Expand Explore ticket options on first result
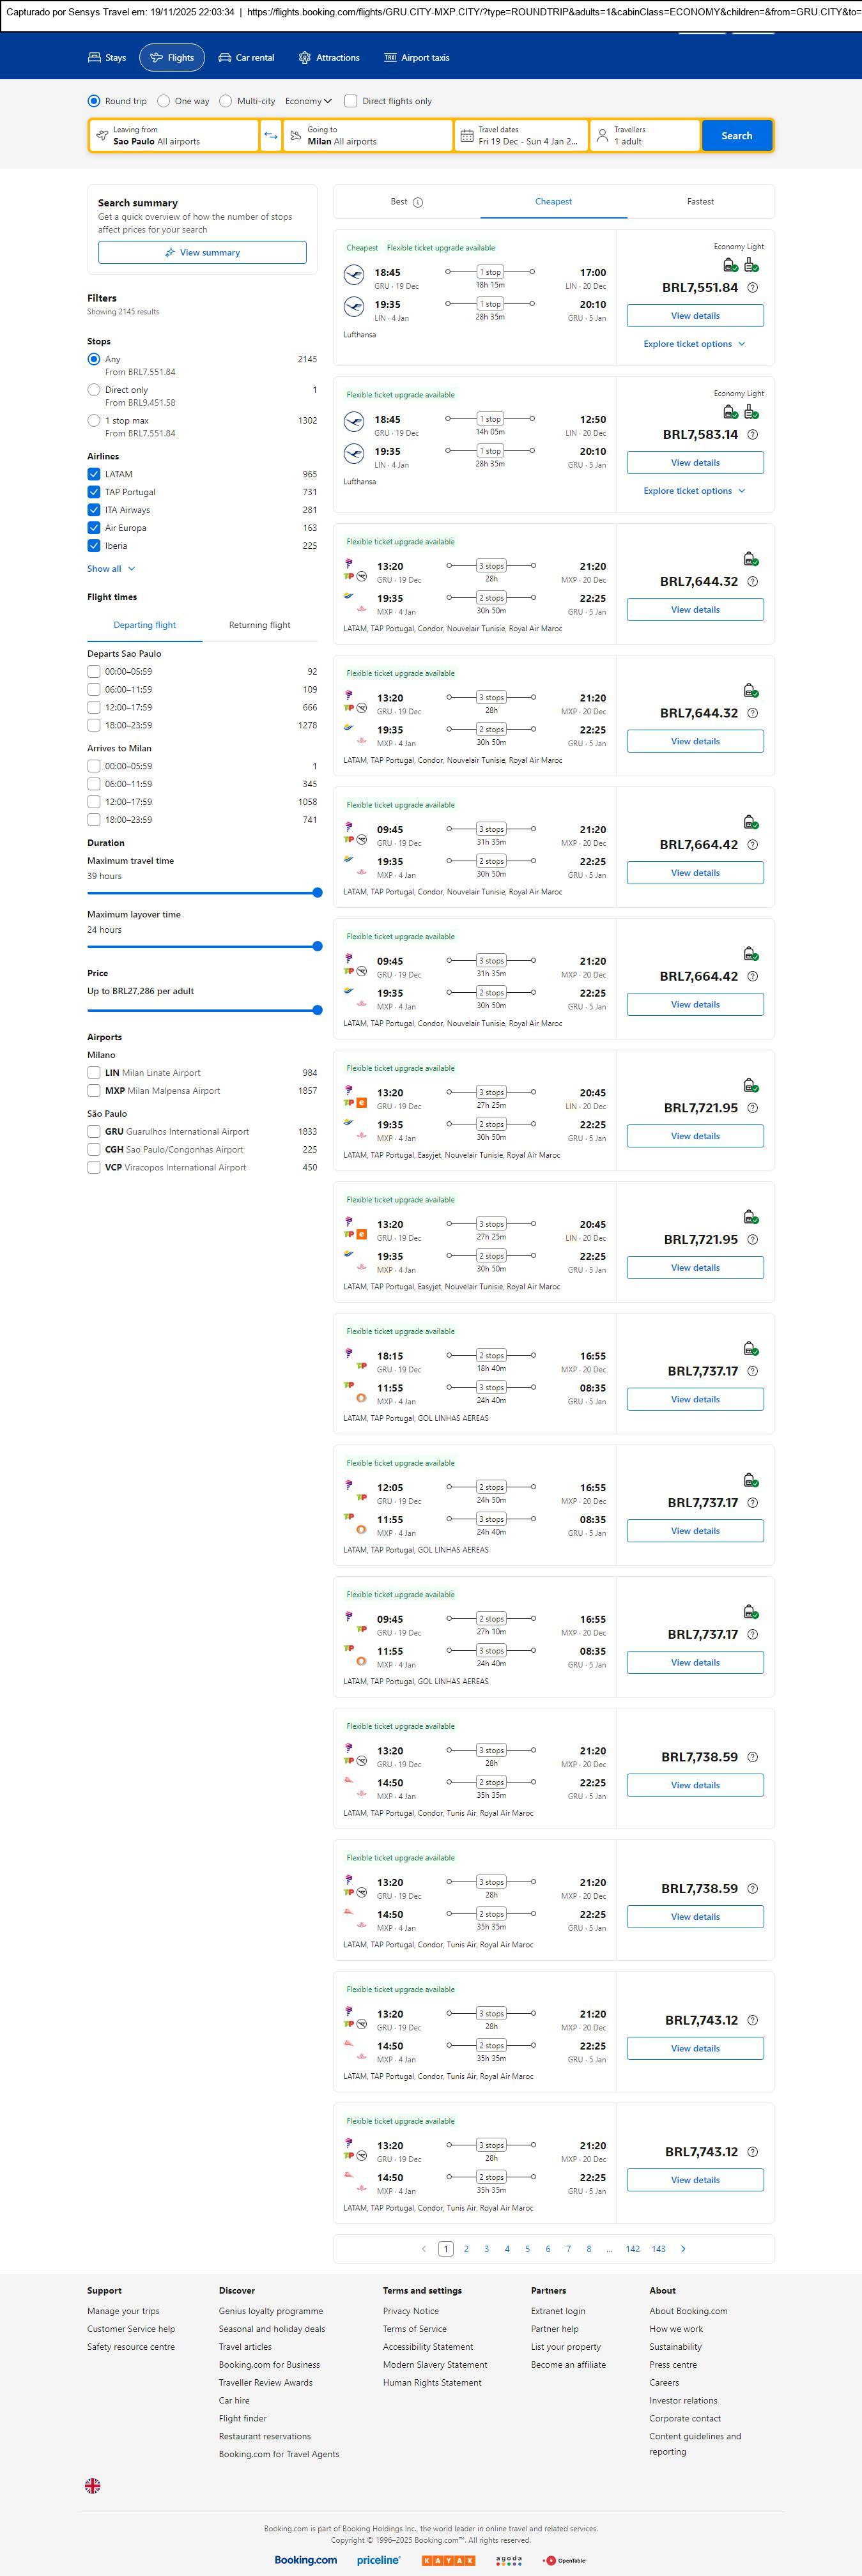The height and width of the screenshot is (2576, 862). pos(694,344)
